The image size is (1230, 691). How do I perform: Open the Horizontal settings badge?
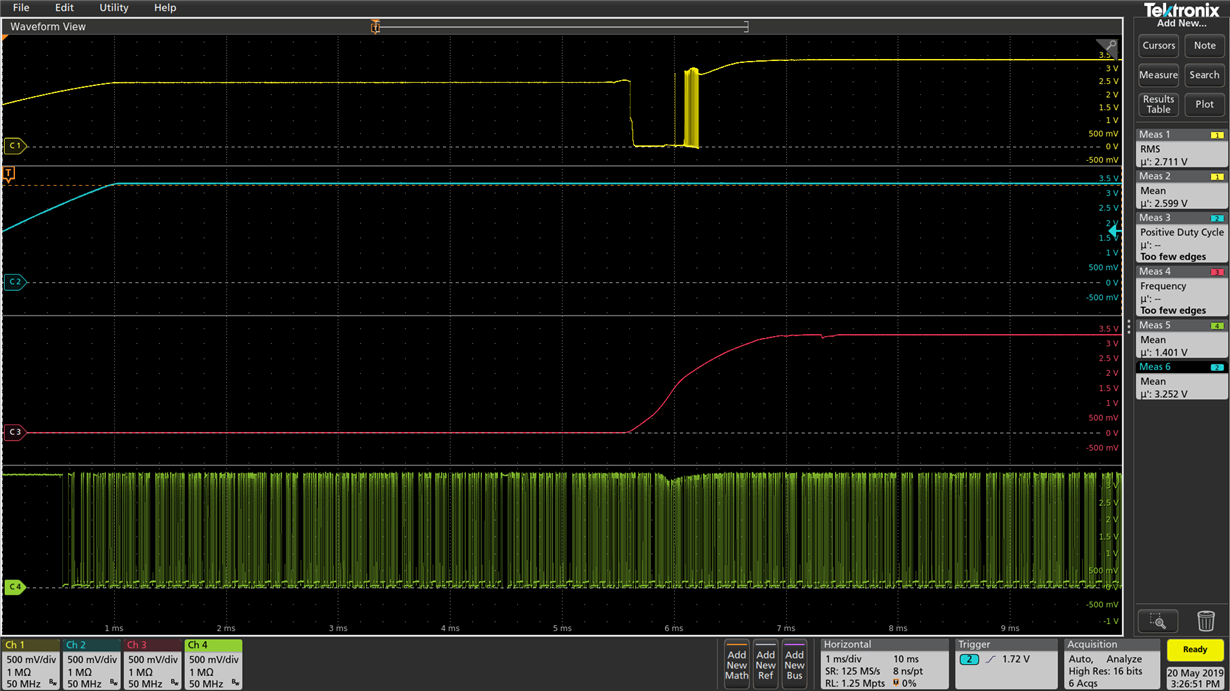pos(883,664)
